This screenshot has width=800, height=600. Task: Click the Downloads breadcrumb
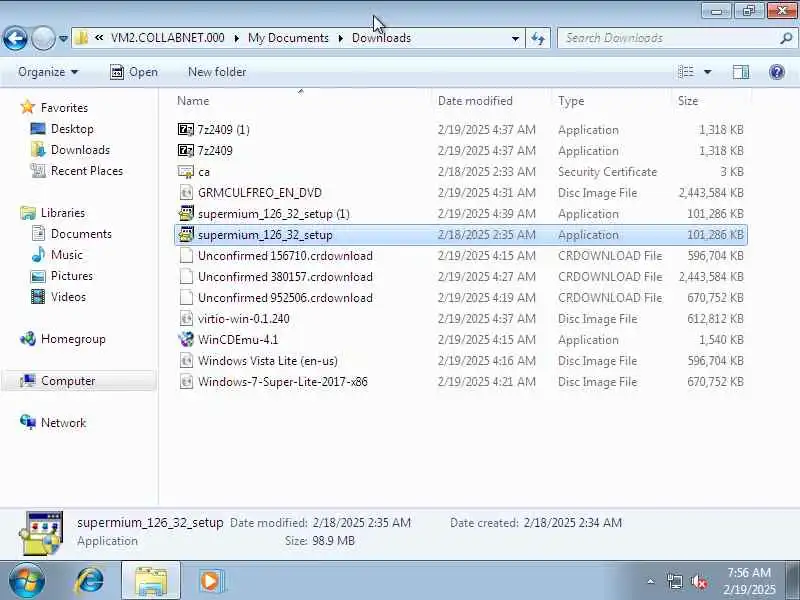coord(381,38)
